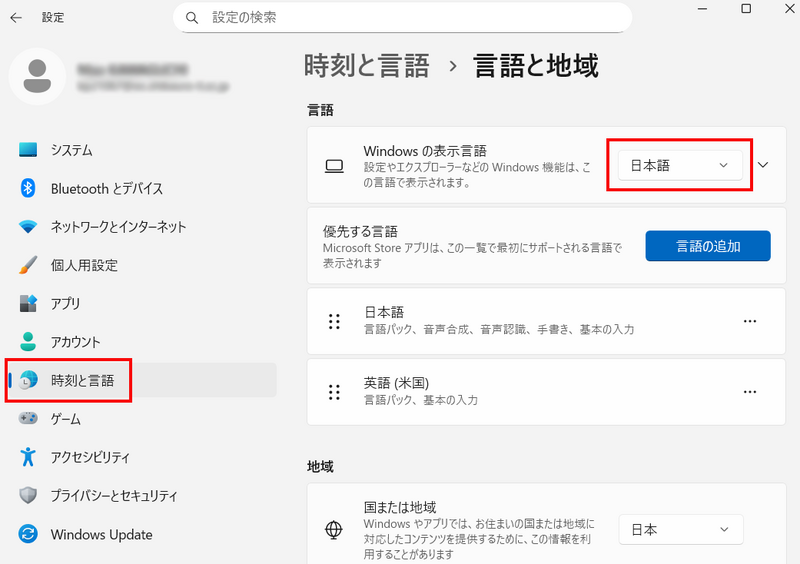
Task: Open more options for 日本語
Action: coord(750,321)
